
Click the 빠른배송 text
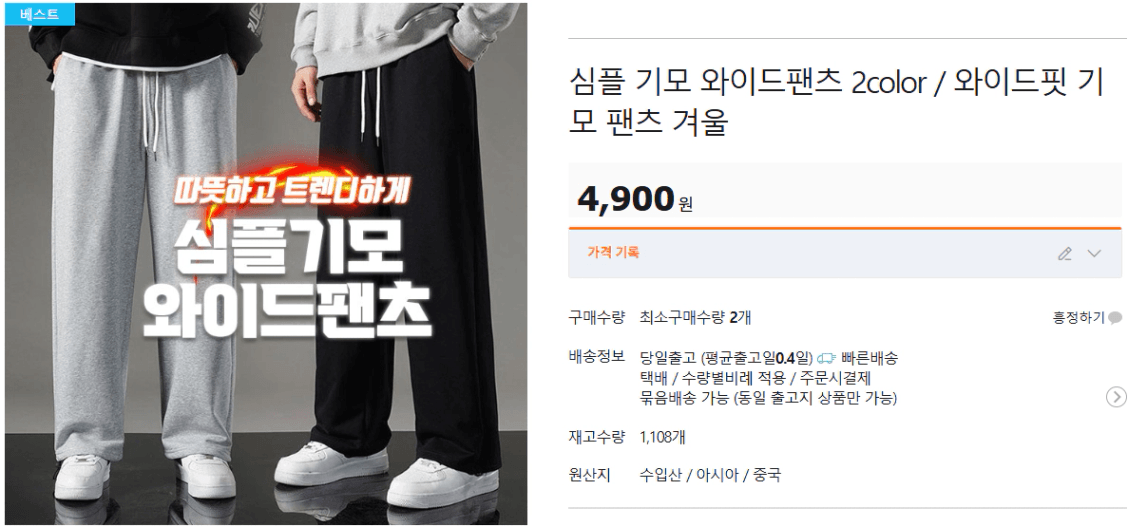tap(870, 359)
